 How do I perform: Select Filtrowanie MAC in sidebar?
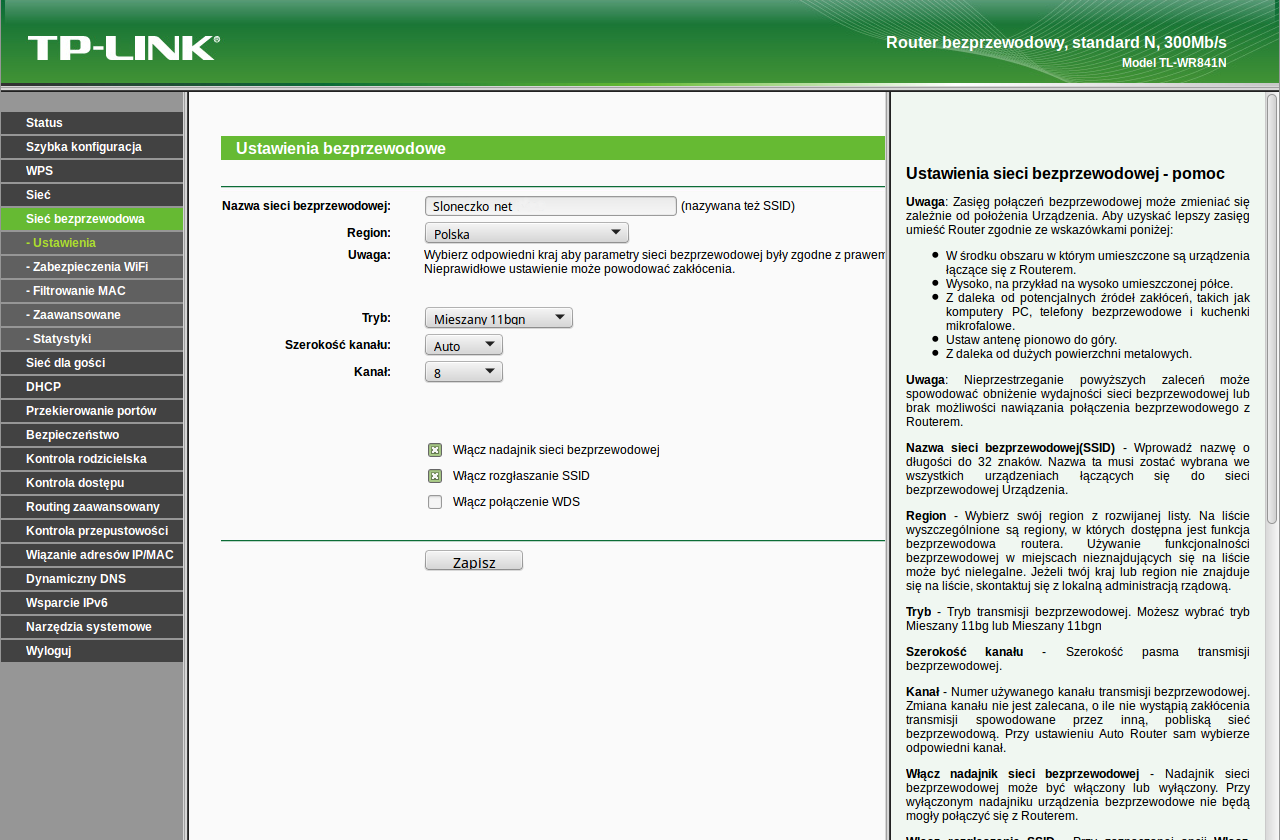tap(92, 291)
